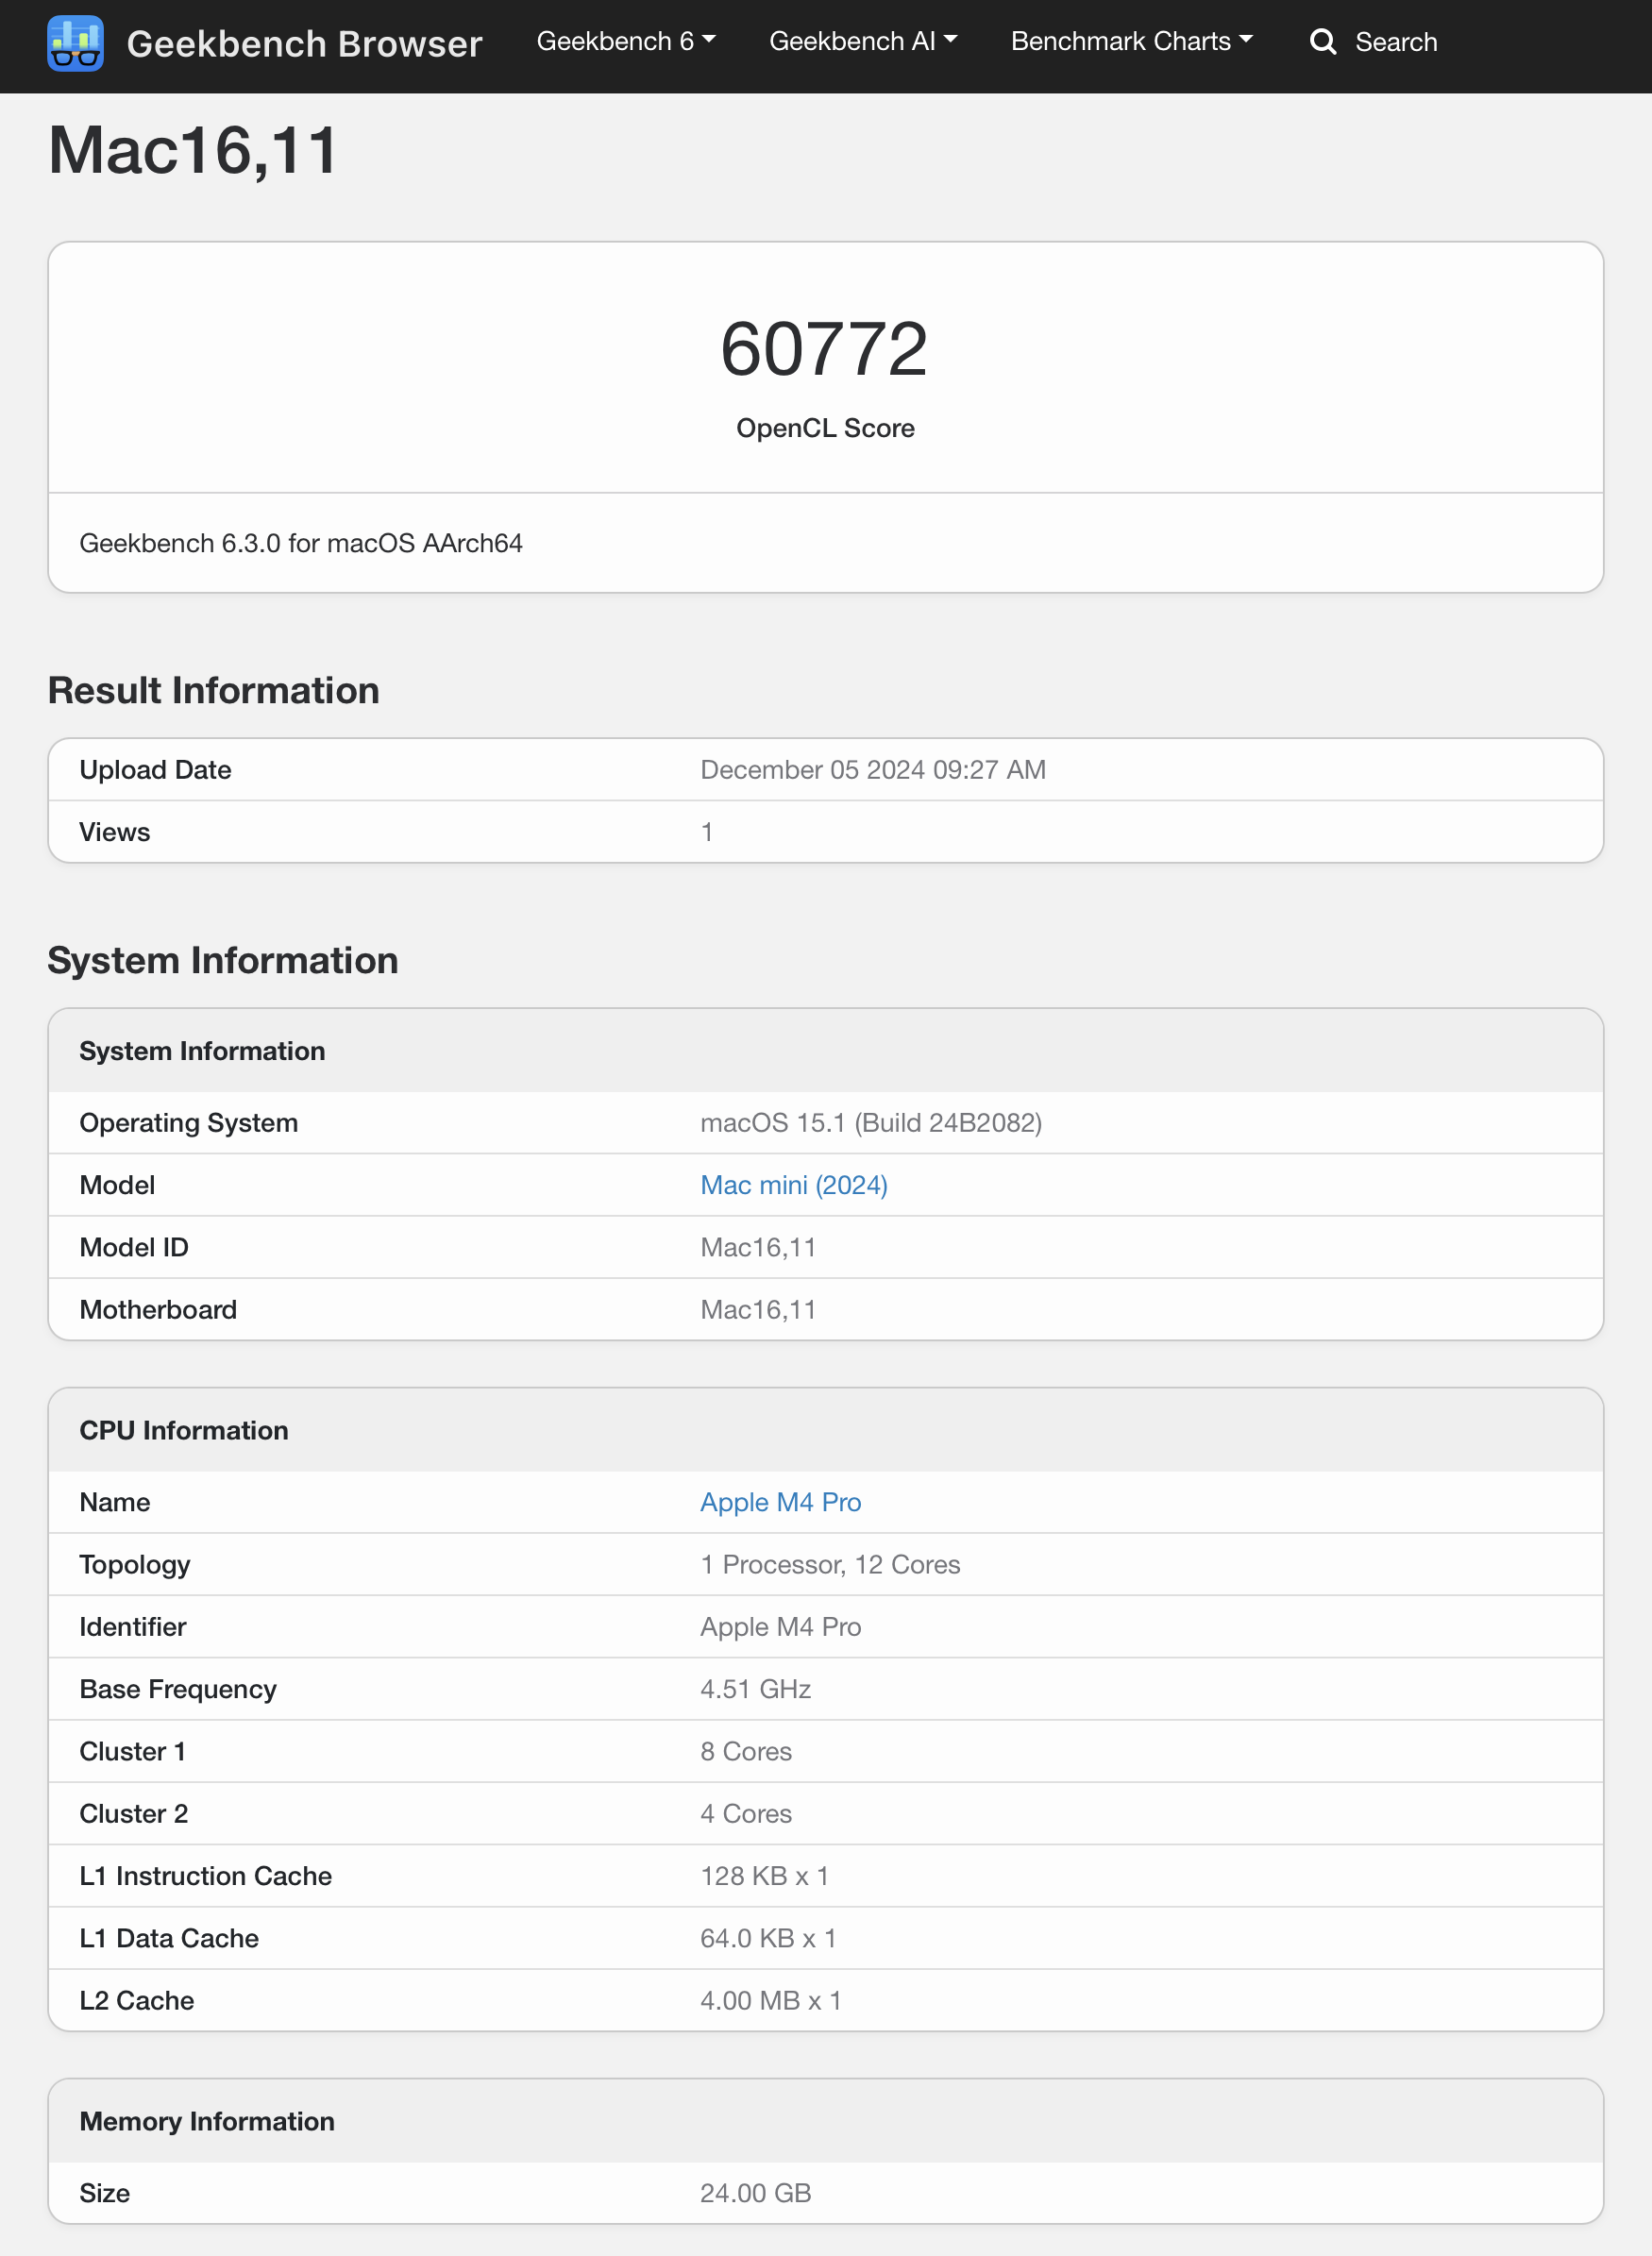This screenshot has width=1652, height=2256.
Task: Open the Benchmark Charts dropdown
Action: coord(1130,41)
